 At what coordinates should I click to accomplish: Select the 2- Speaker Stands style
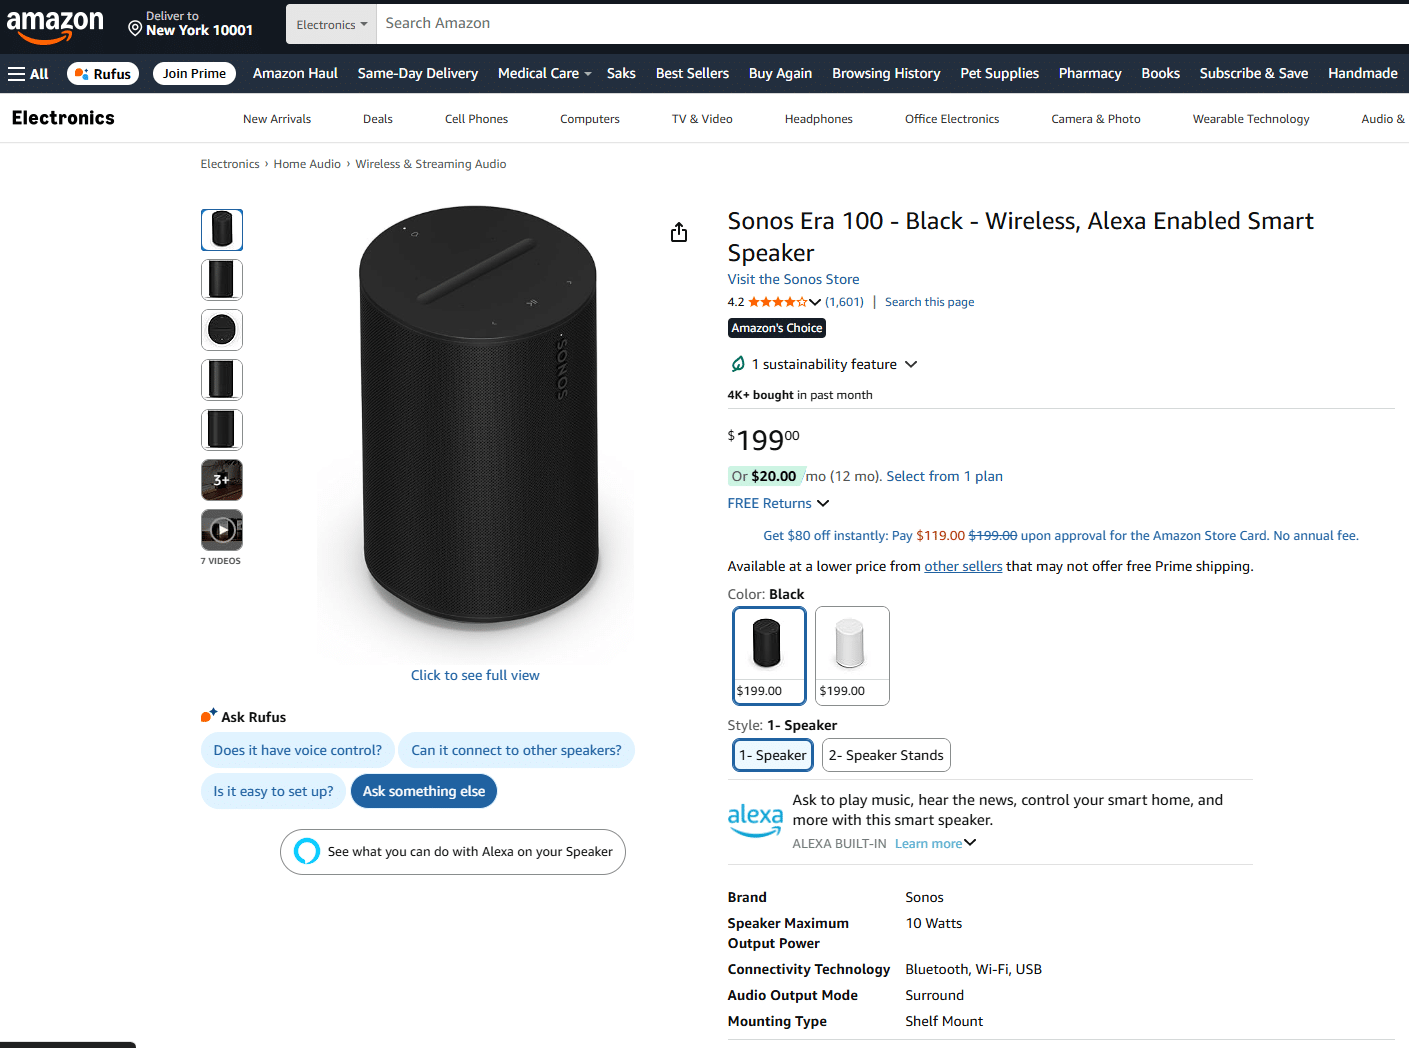tap(886, 755)
